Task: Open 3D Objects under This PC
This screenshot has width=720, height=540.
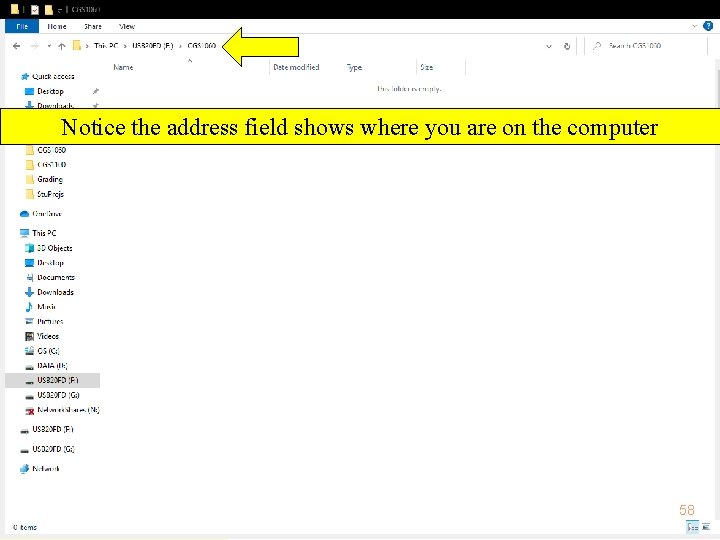Action: pyautogui.click(x=55, y=248)
